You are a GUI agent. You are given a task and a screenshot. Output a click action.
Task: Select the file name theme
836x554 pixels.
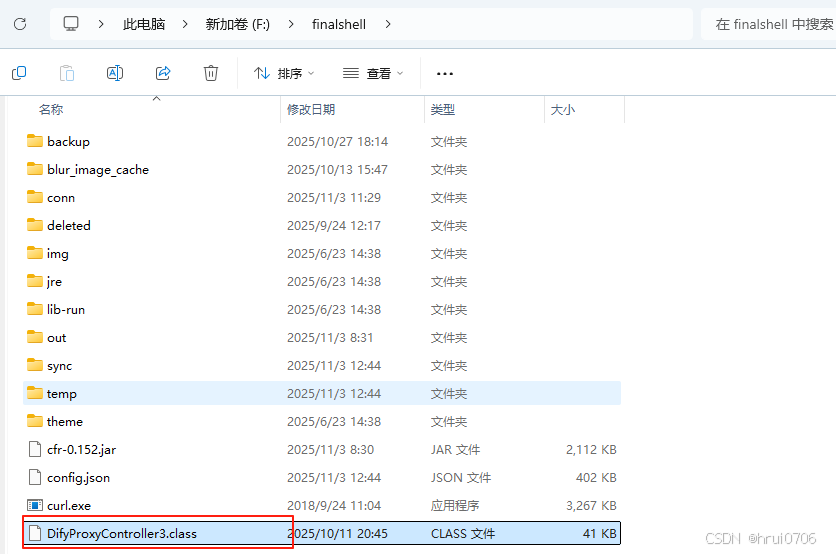(x=65, y=421)
